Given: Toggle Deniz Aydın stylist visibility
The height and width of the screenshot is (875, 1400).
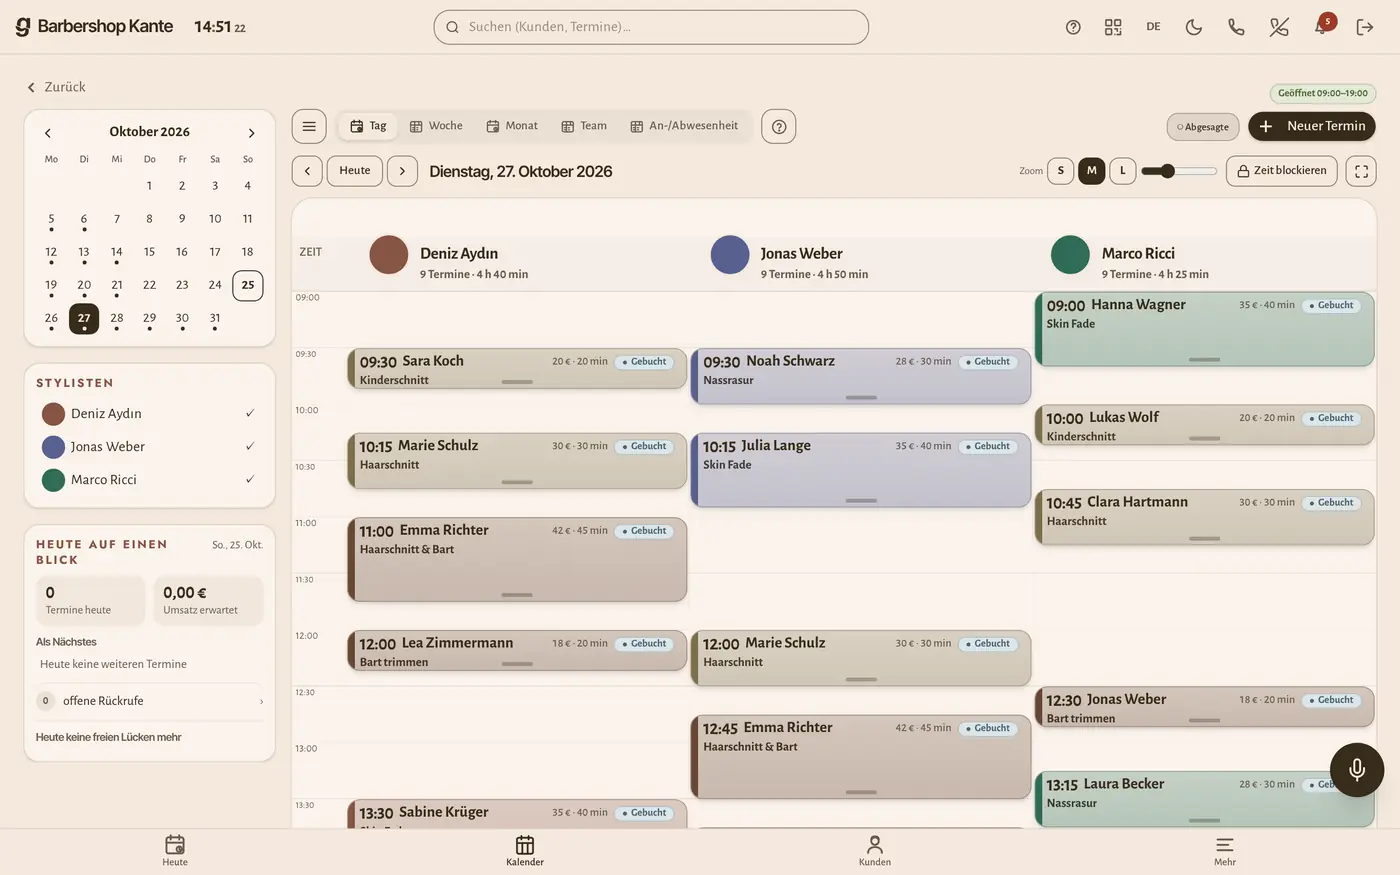Looking at the screenshot, I should 149,413.
